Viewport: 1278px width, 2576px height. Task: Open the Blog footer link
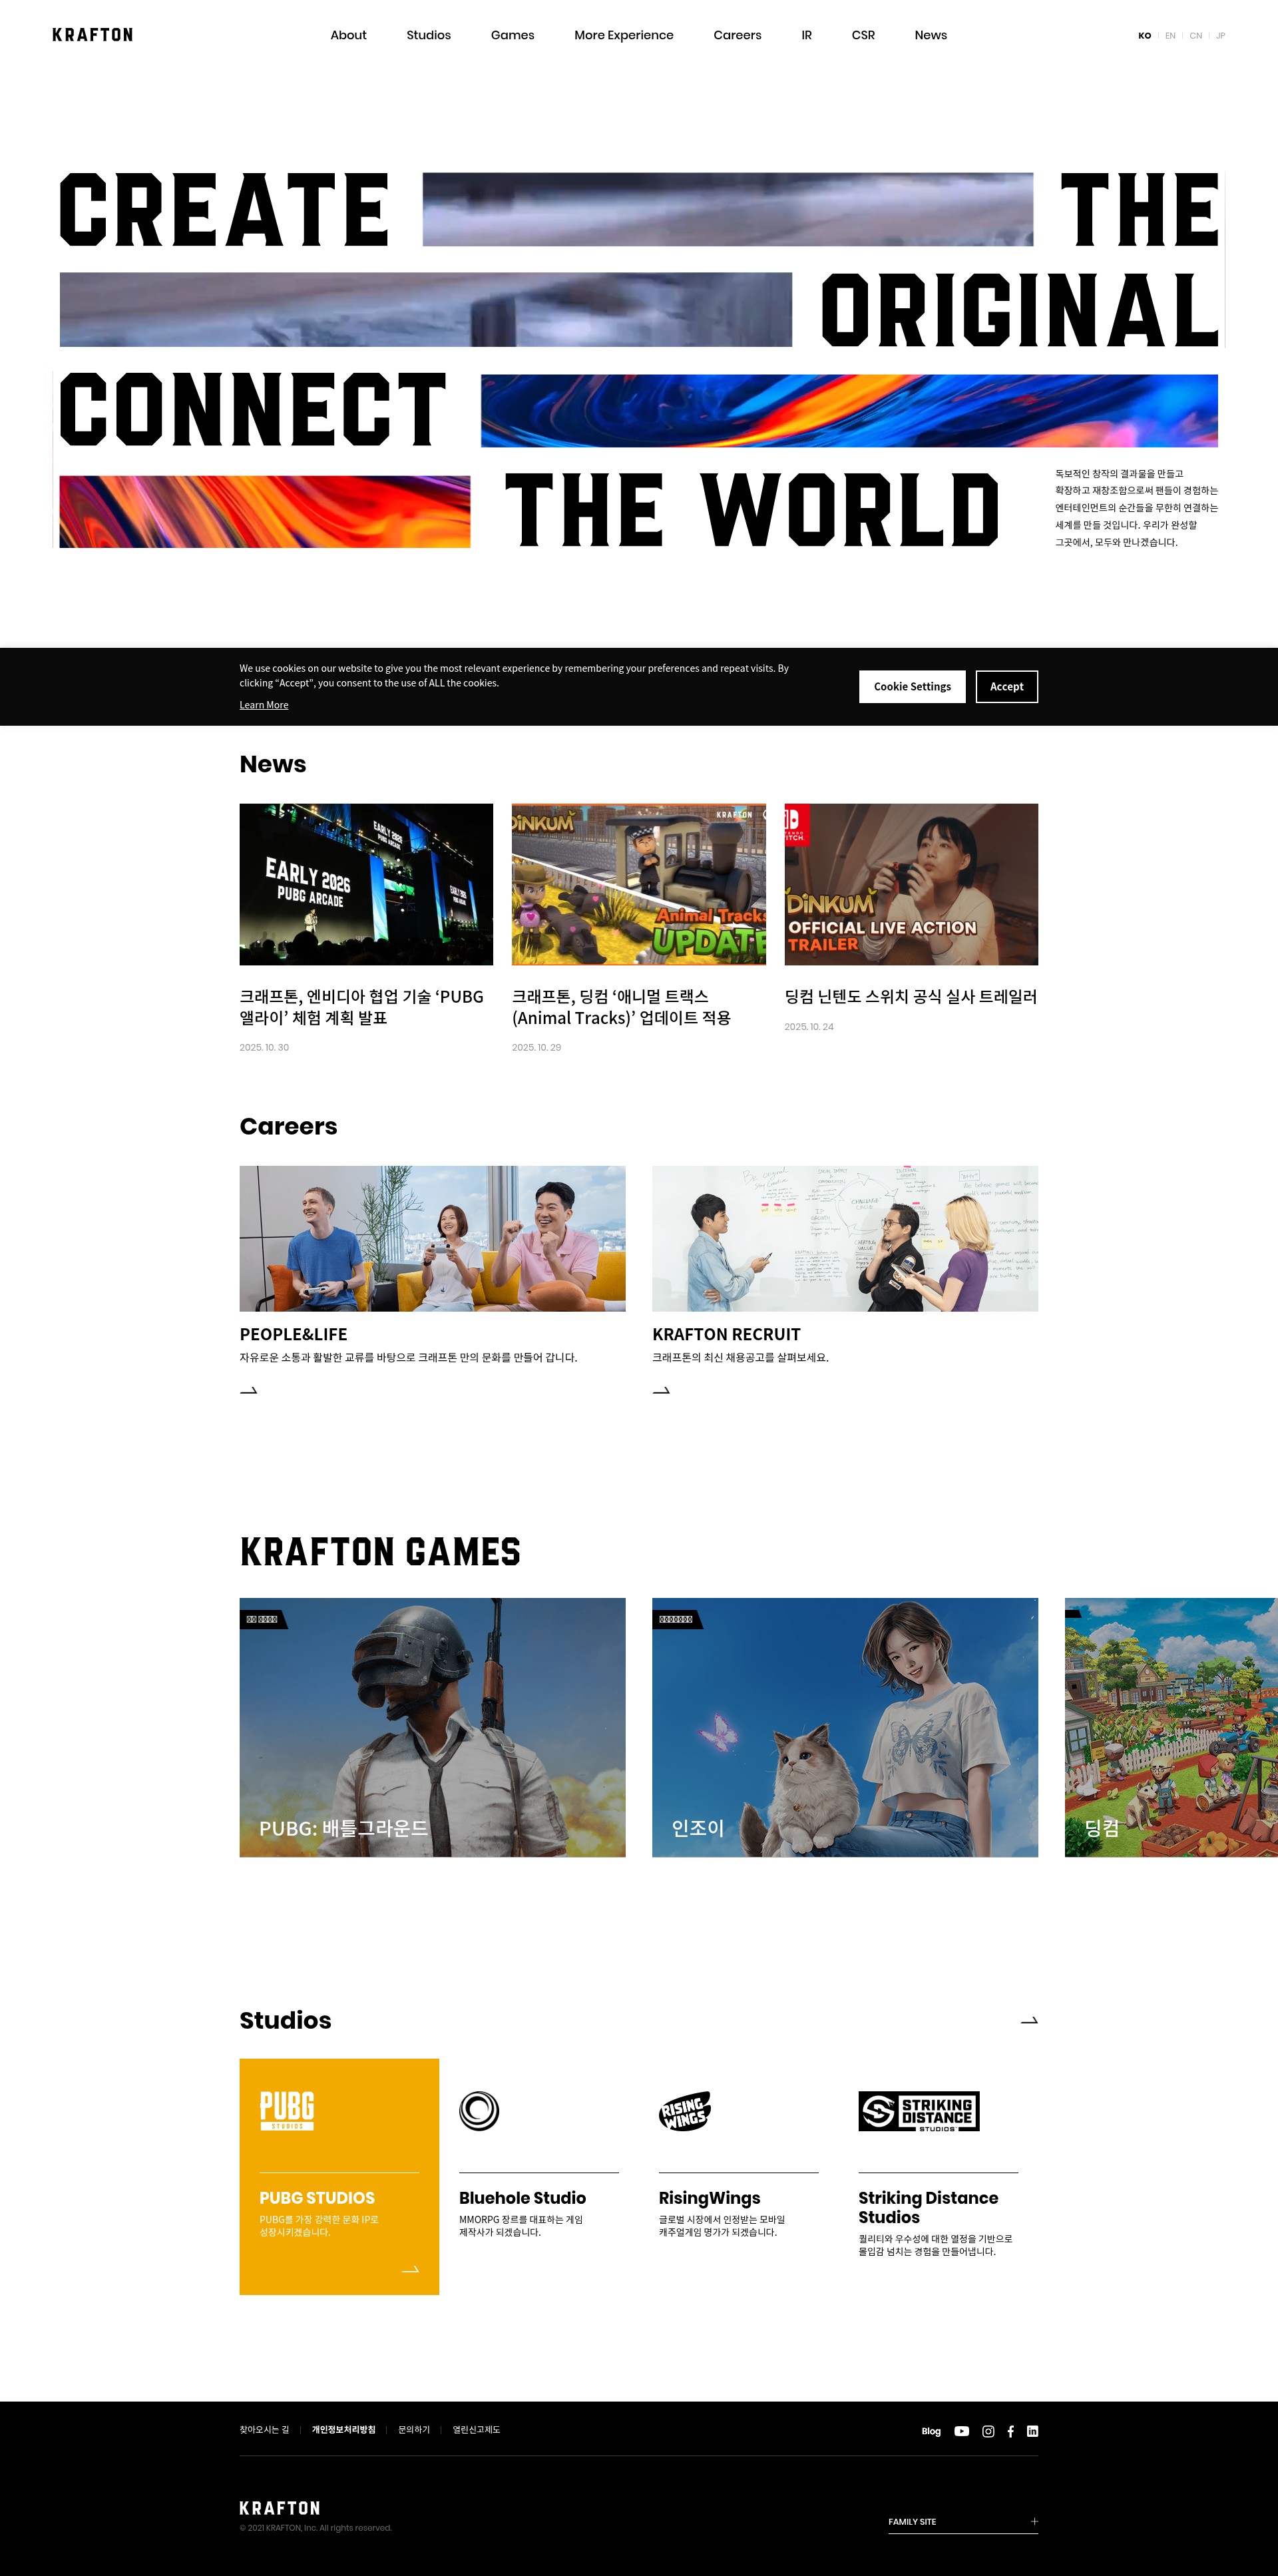(931, 2431)
